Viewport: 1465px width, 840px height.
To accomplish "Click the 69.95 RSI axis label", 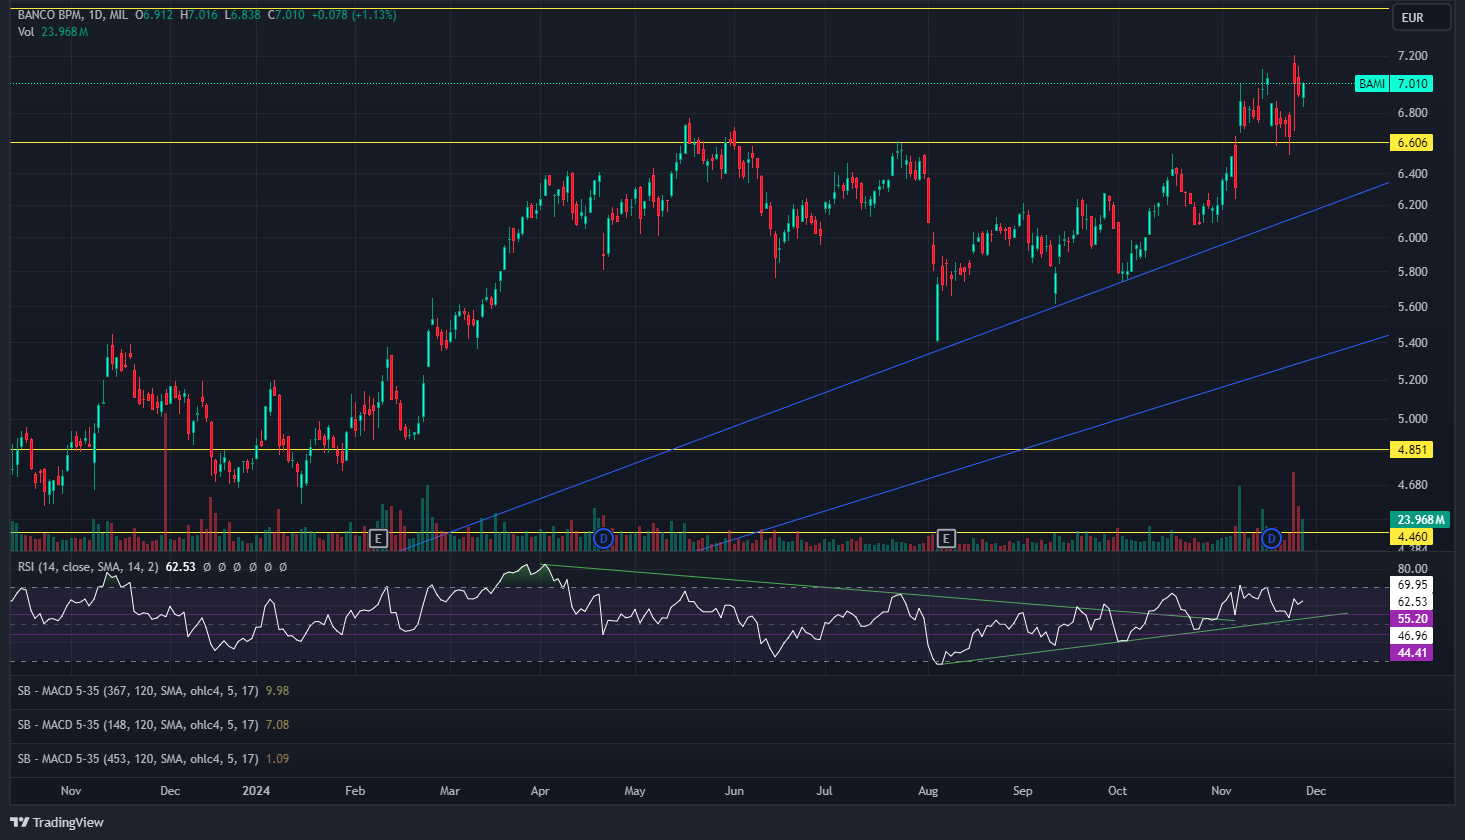I will 1412,585.
